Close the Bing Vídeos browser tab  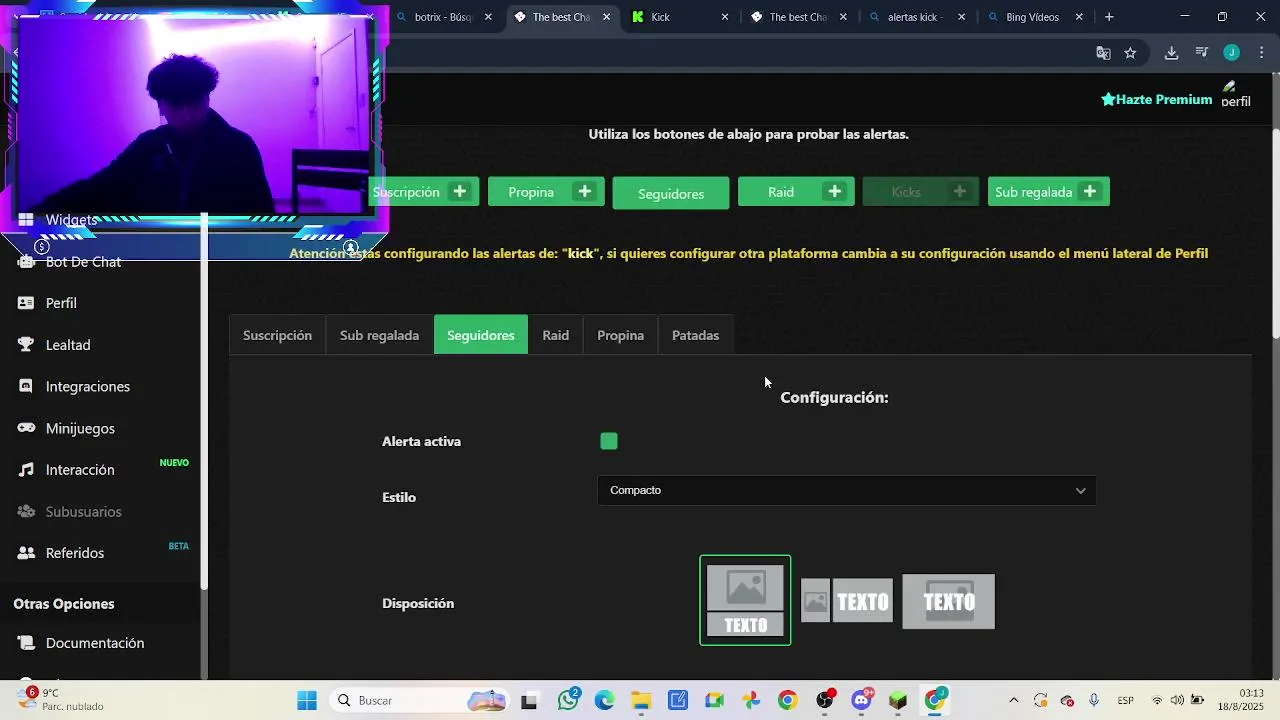pyautogui.click(x=1079, y=17)
